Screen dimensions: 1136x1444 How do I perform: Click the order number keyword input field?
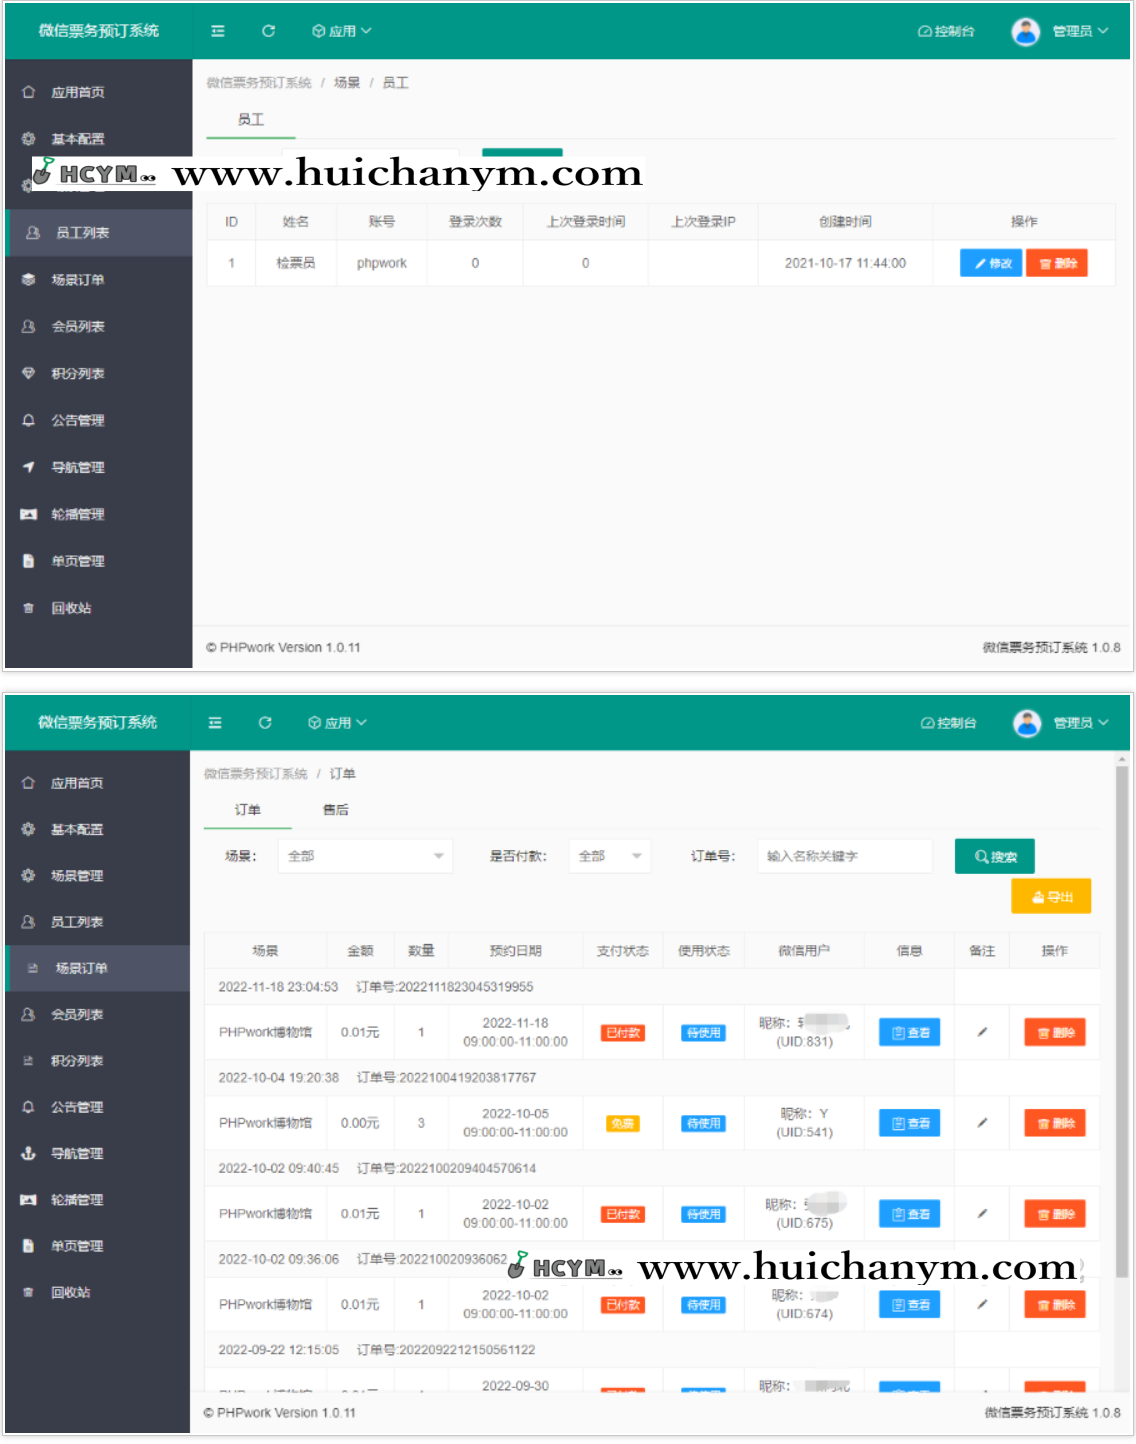[x=843, y=856]
